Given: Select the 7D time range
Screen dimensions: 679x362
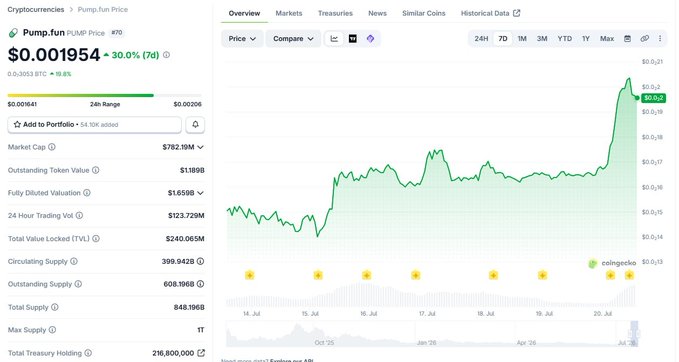Looking at the screenshot, I should [503, 39].
